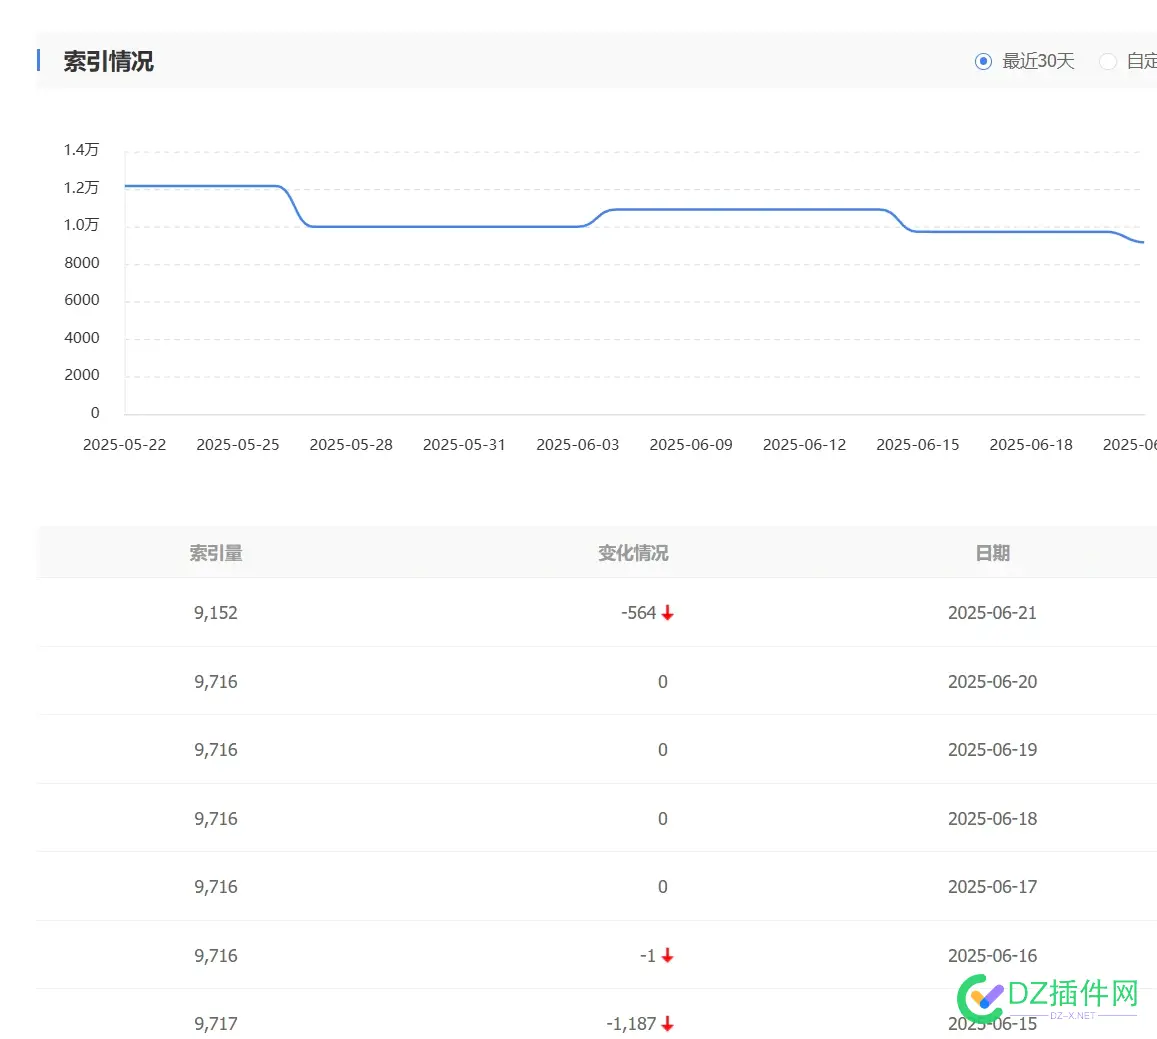Click 2025-05-28 label on chart axis
This screenshot has width=1157, height=1039.
tap(351, 445)
